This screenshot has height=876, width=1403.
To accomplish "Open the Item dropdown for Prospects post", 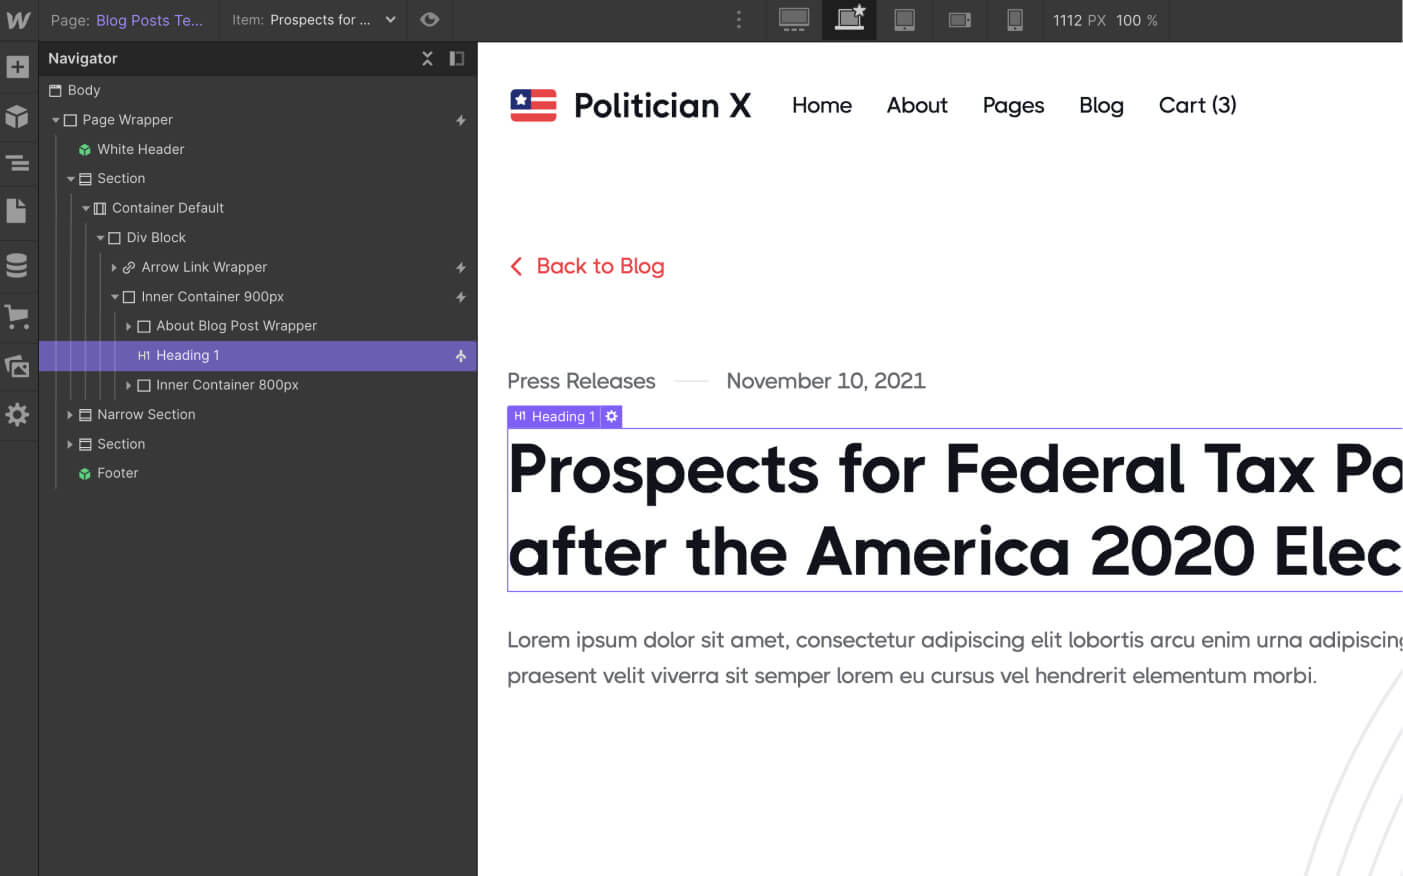I will pos(390,20).
